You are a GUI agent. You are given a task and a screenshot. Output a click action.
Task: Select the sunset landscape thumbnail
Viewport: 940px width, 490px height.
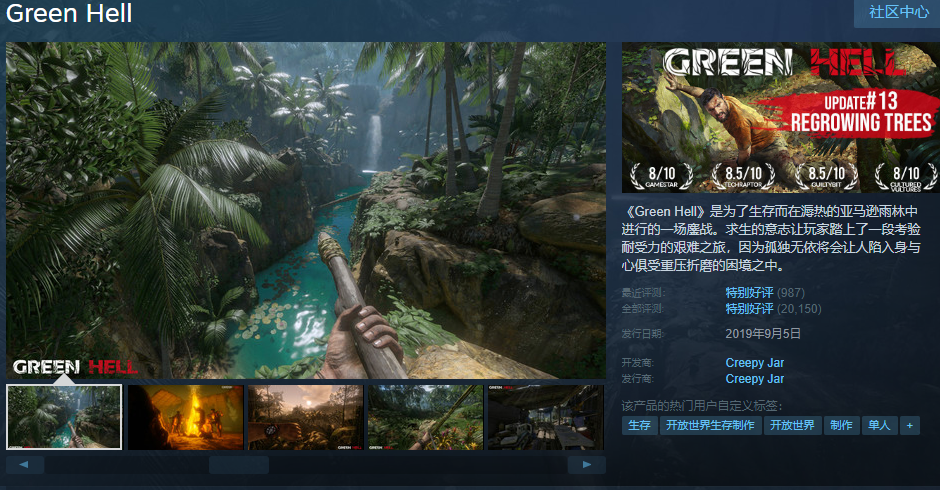tap(305, 417)
